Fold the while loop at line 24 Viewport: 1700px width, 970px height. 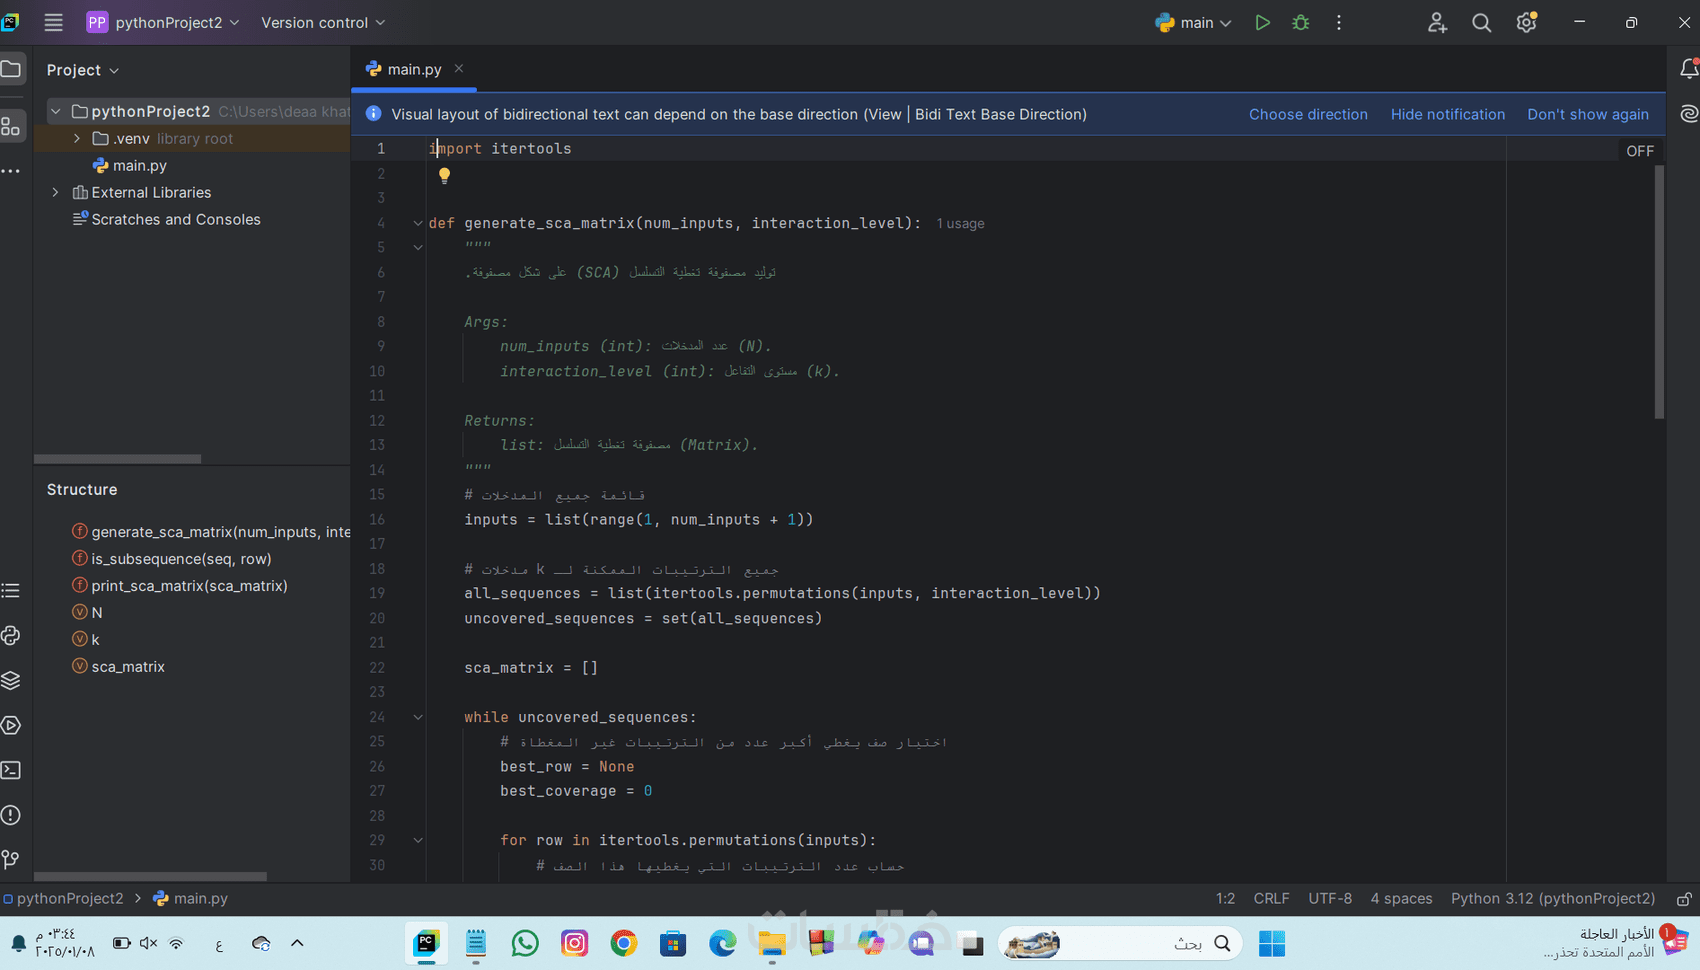point(418,717)
